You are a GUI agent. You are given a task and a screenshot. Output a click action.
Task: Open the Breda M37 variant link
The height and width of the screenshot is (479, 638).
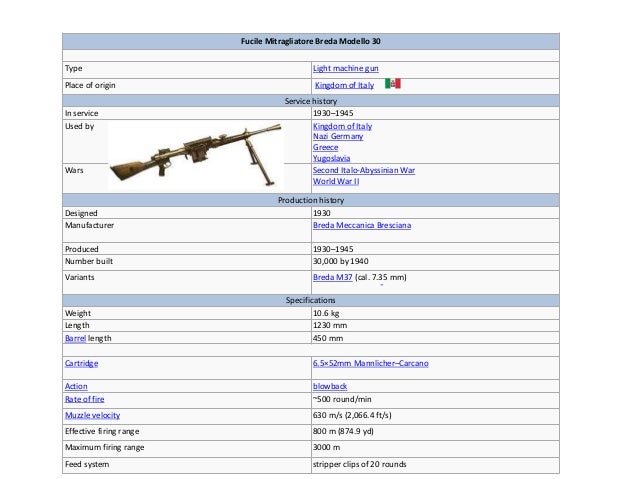[x=332, y=277]
